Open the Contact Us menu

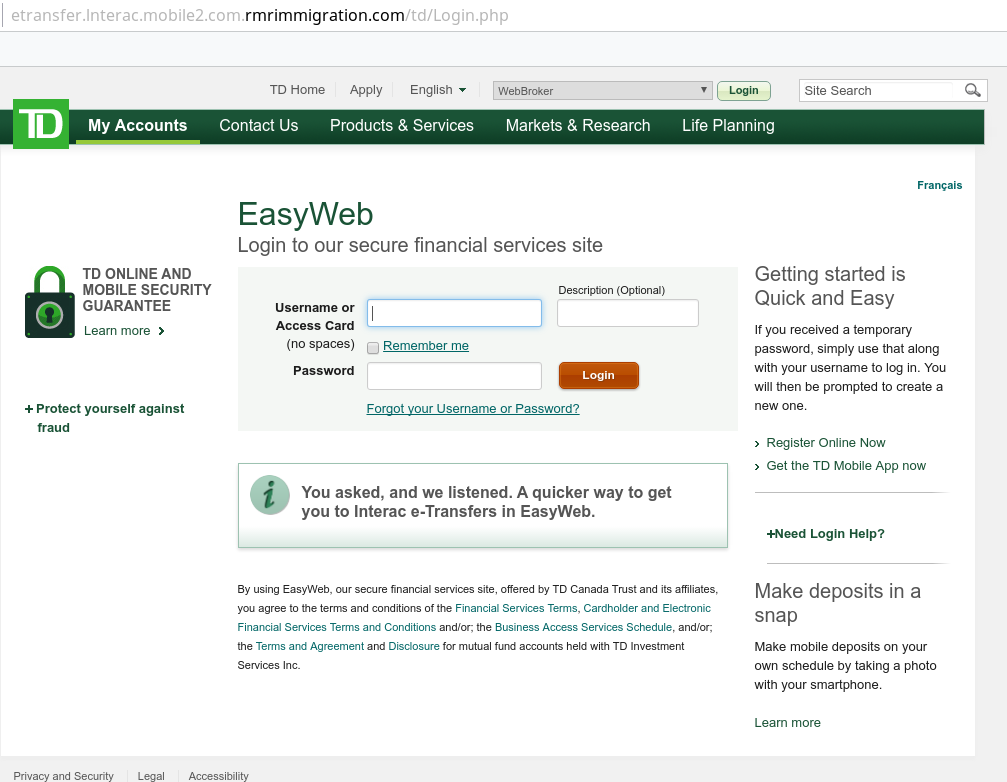[x=259, y=126]
